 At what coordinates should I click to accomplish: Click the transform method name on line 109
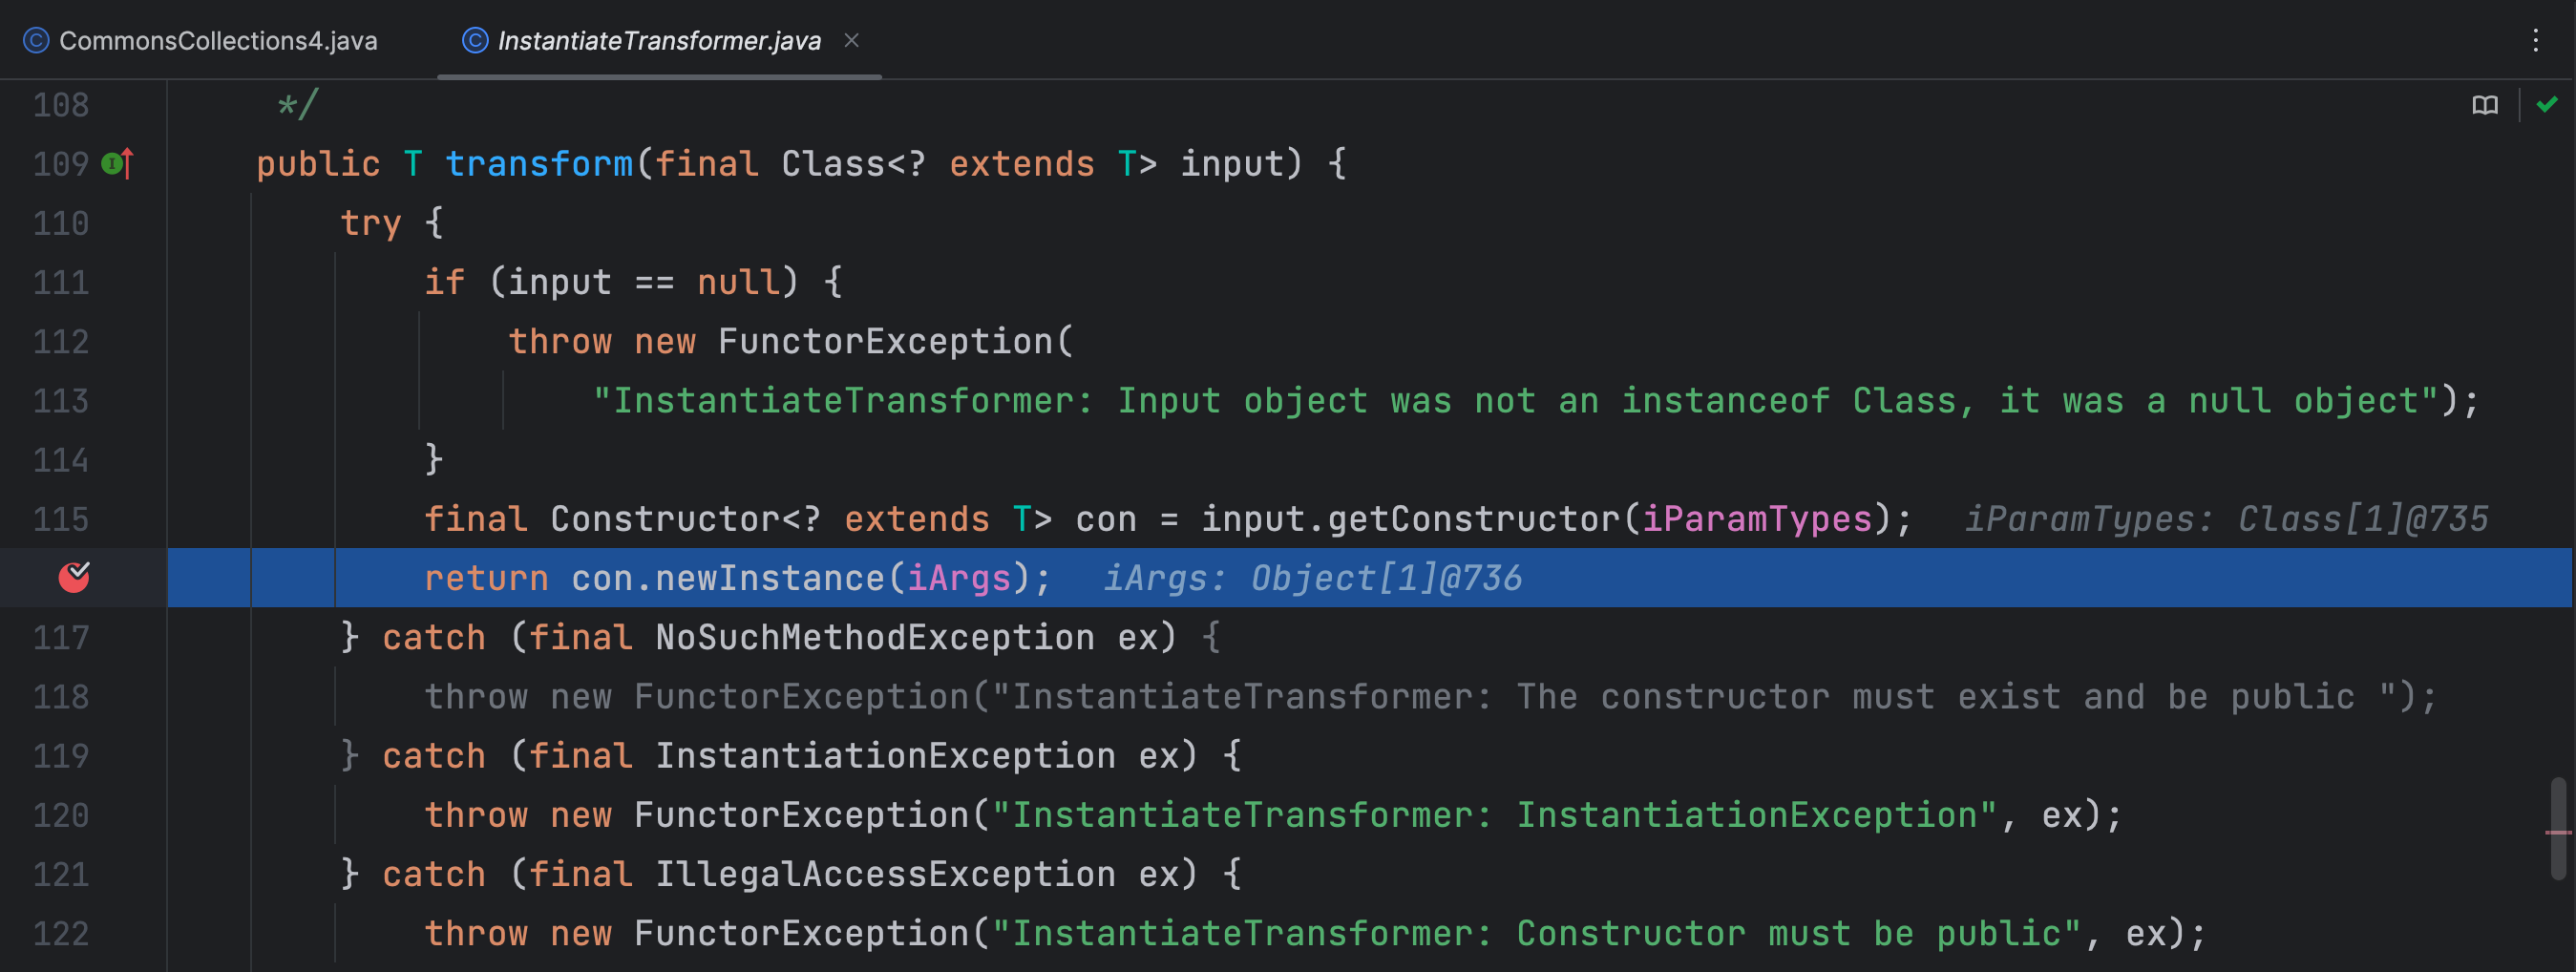click(x=539, y=163)
